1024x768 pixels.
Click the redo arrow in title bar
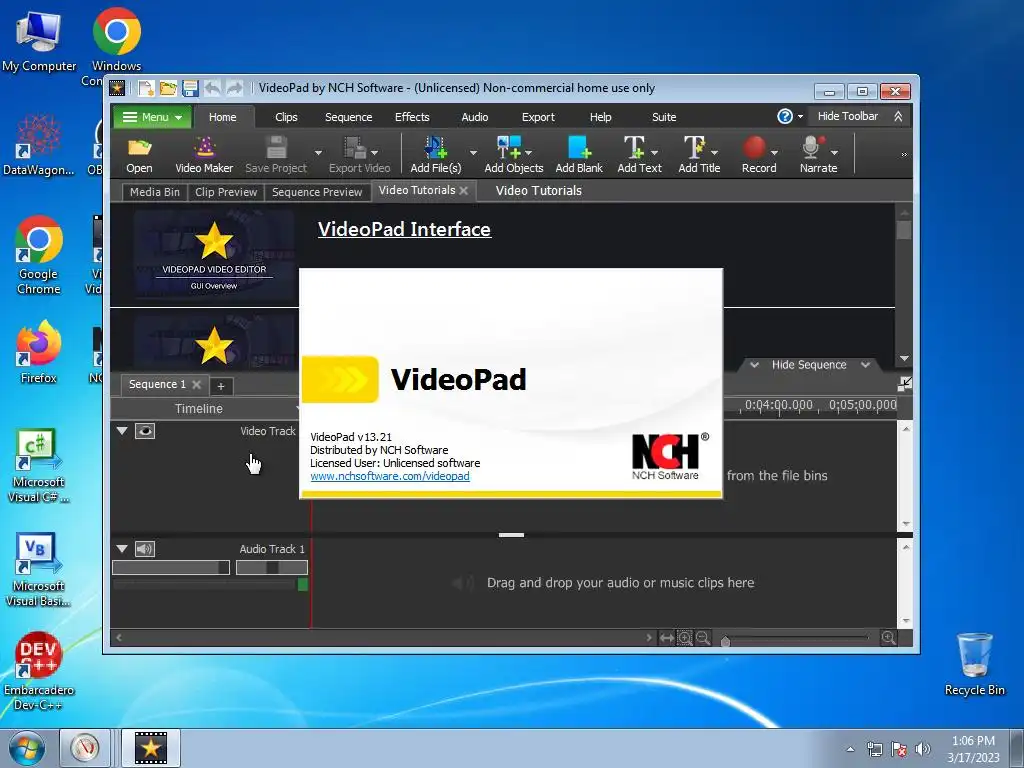pyautogui.click(x=234, y=88)
